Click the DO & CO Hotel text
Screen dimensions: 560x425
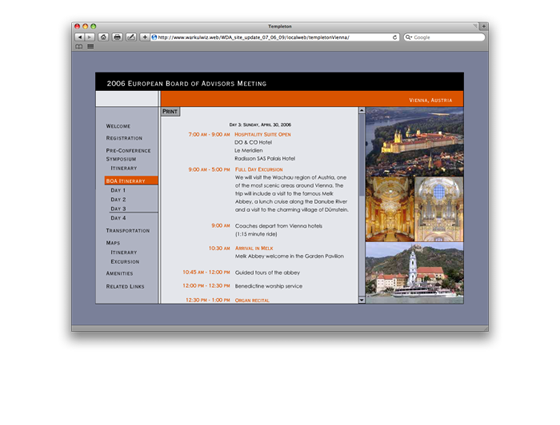[253, 142]
